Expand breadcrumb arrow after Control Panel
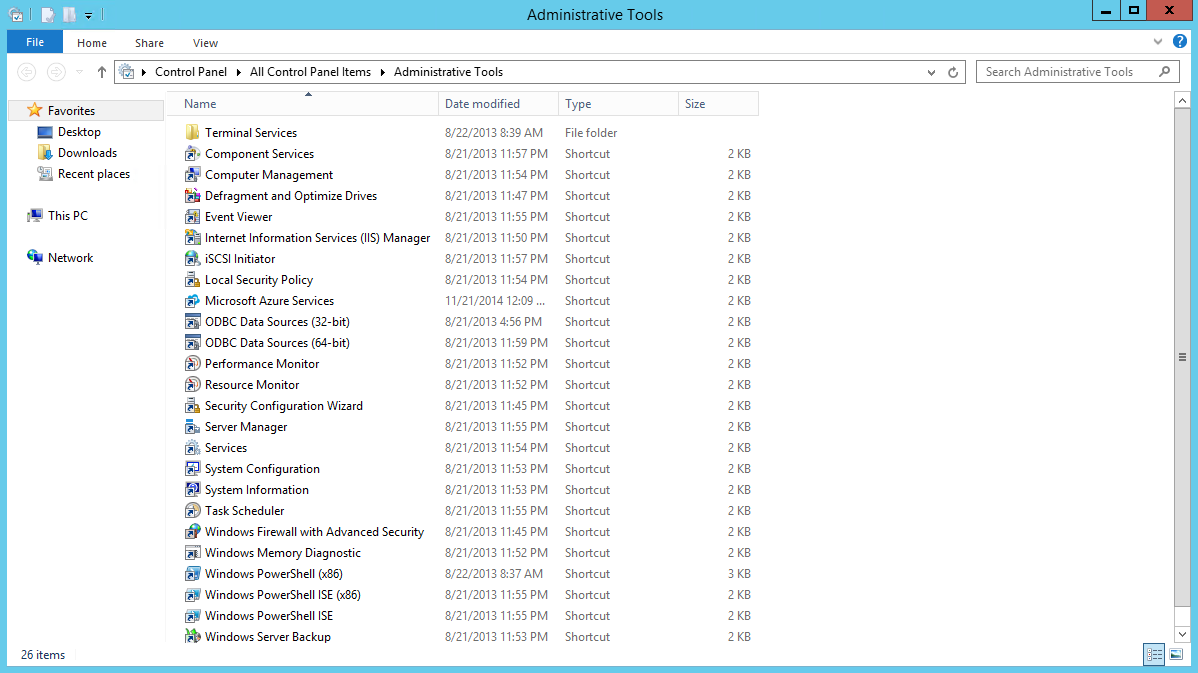This screenshot has height=673, width=1198. pyautogui.click(x=238, y=73)
